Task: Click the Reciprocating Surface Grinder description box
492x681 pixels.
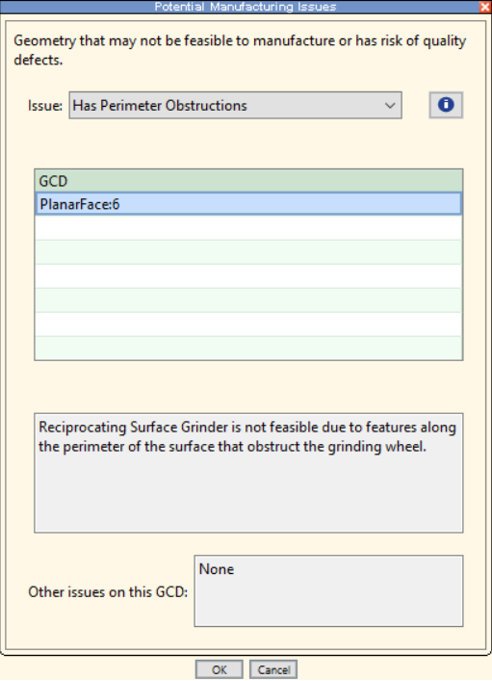Action: [x=248, y=473]
